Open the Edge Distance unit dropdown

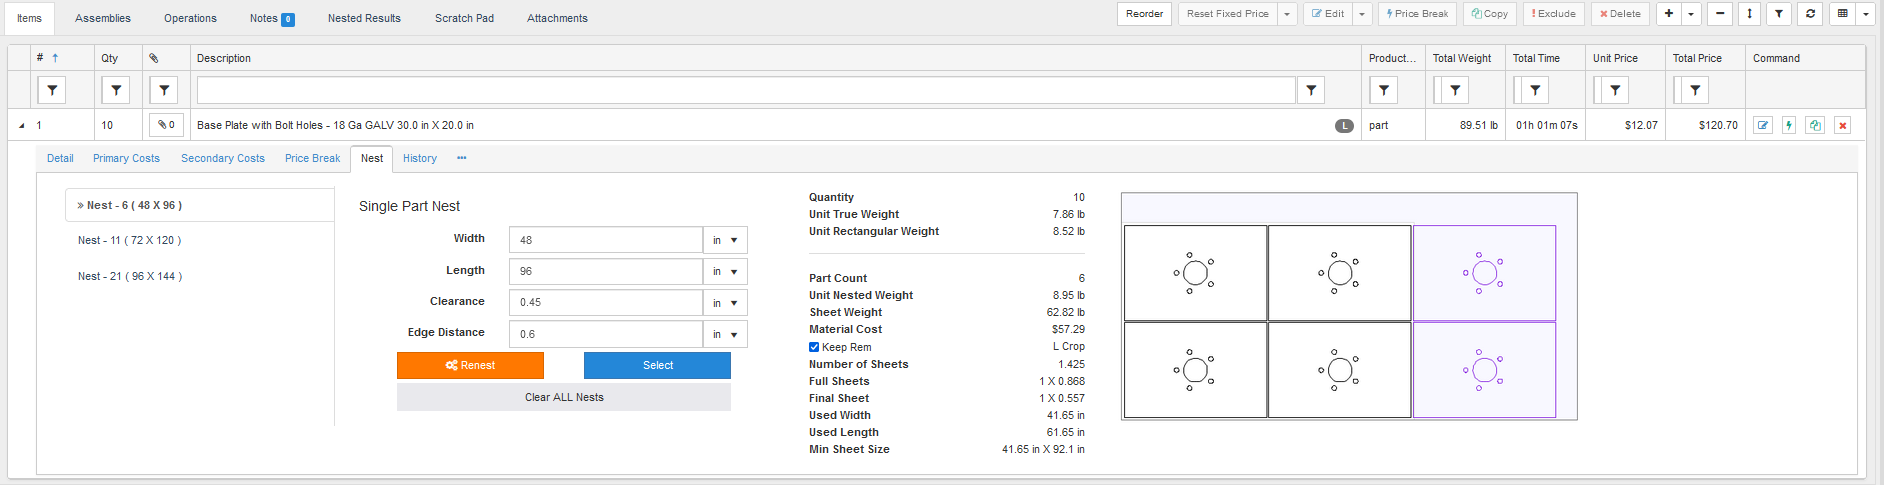coord(725,334)
